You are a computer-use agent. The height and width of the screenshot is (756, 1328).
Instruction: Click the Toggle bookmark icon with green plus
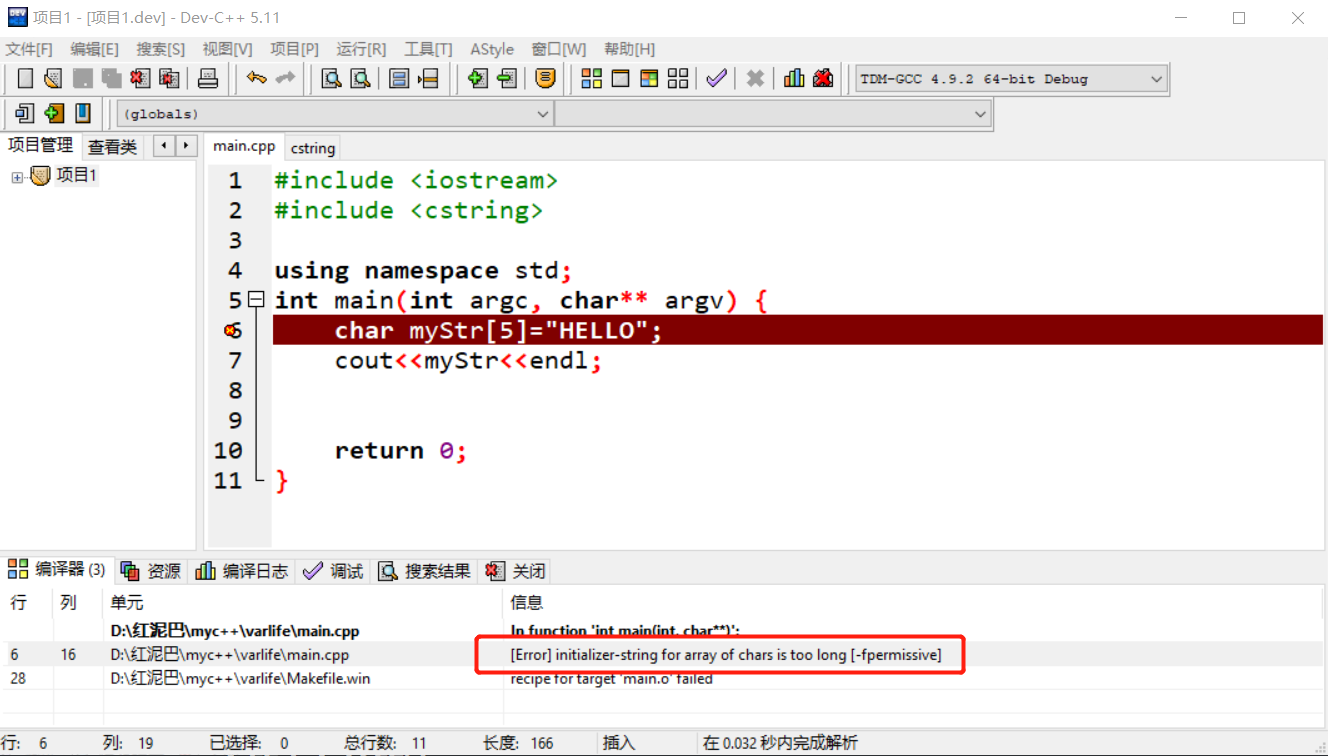tap(54, 113)
